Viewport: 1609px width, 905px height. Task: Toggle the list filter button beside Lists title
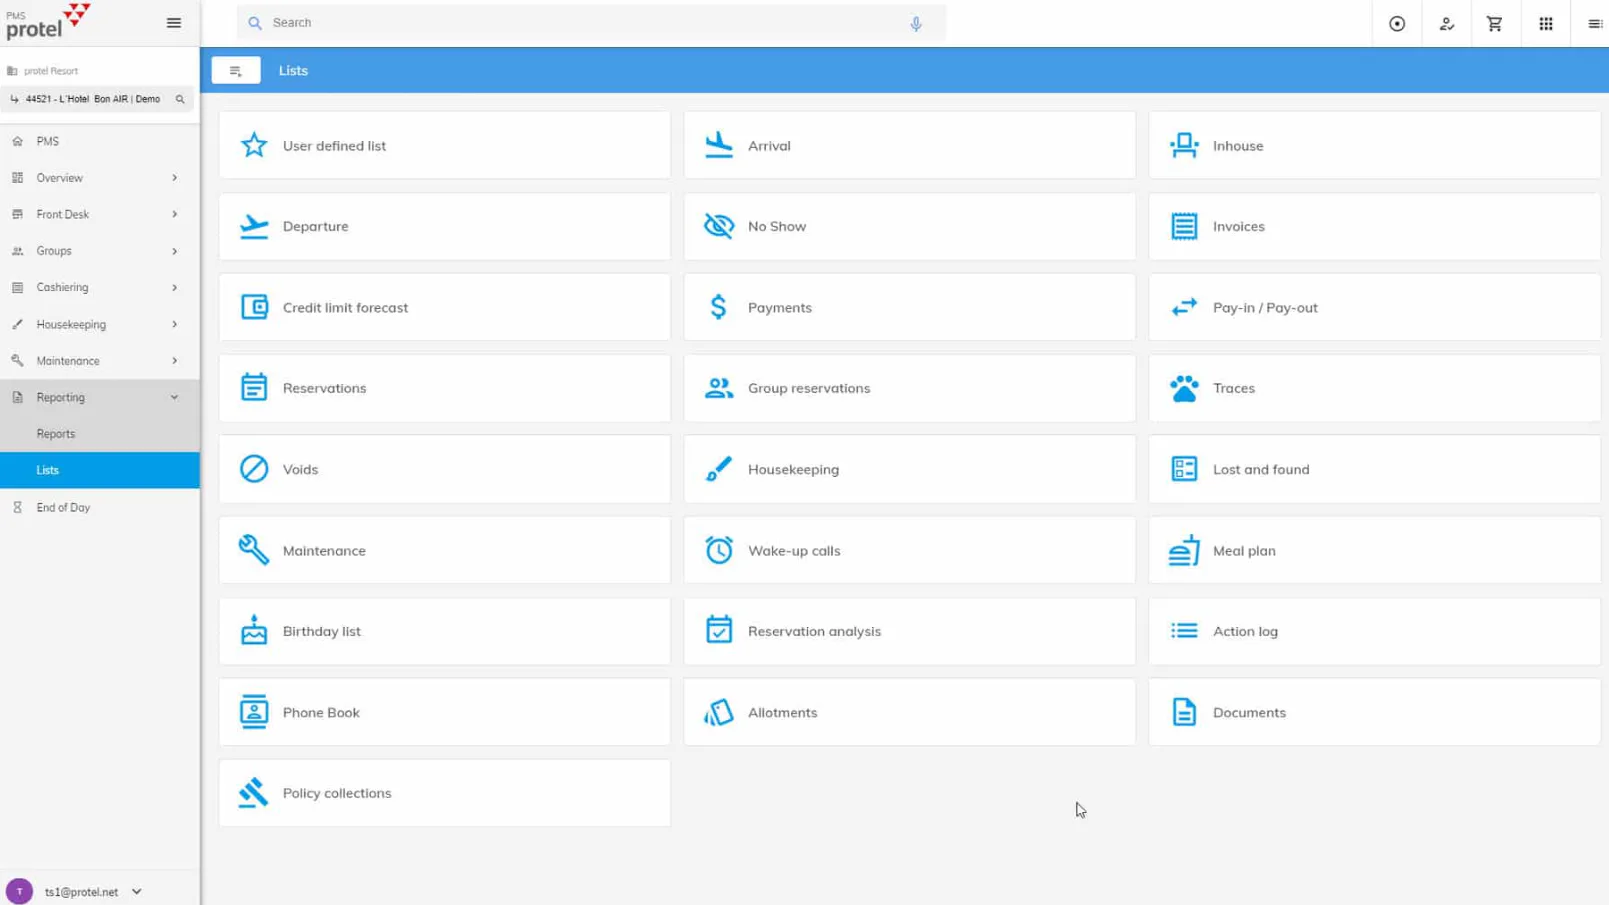coord(236,71)
